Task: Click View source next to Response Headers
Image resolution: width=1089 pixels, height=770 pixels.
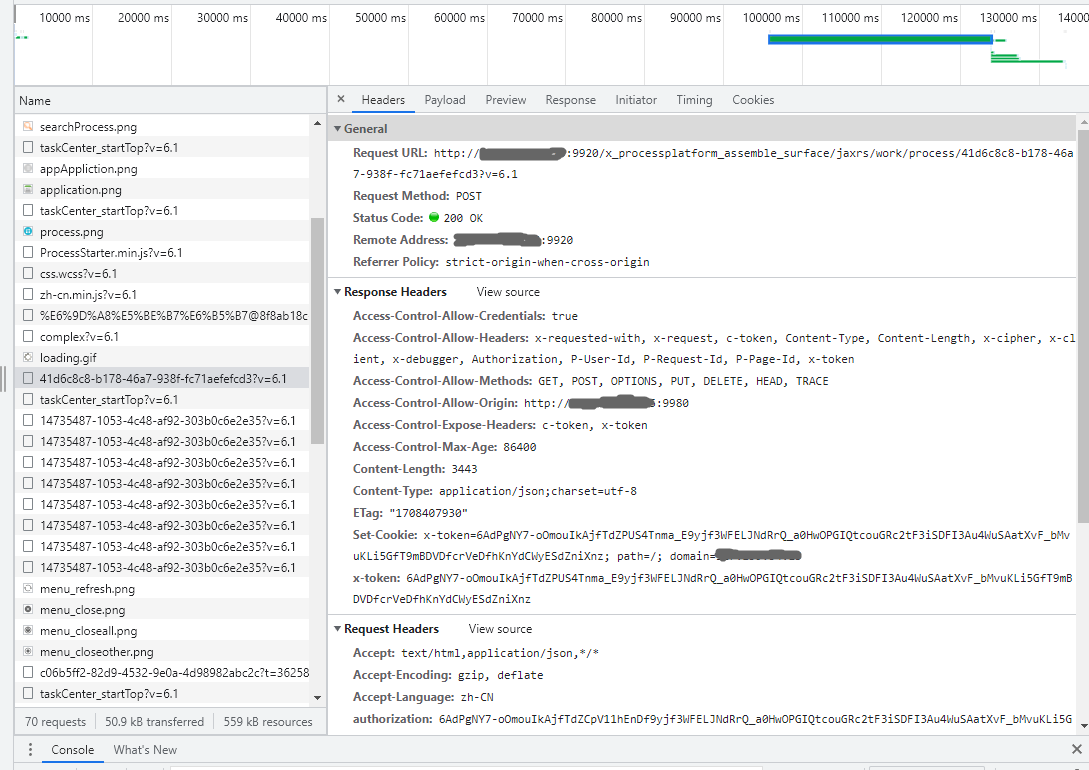Action: coord(508,292)
